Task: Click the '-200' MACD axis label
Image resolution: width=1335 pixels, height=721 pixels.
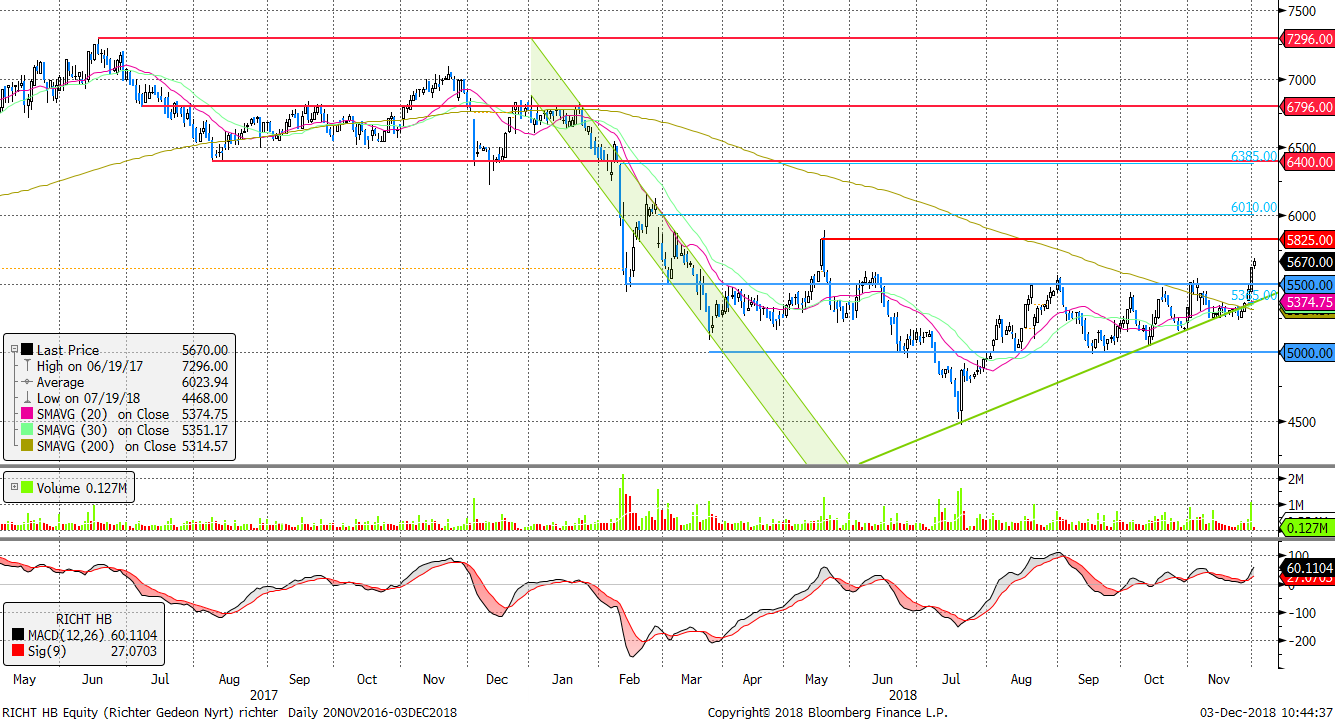Action: pos(1303,641)
